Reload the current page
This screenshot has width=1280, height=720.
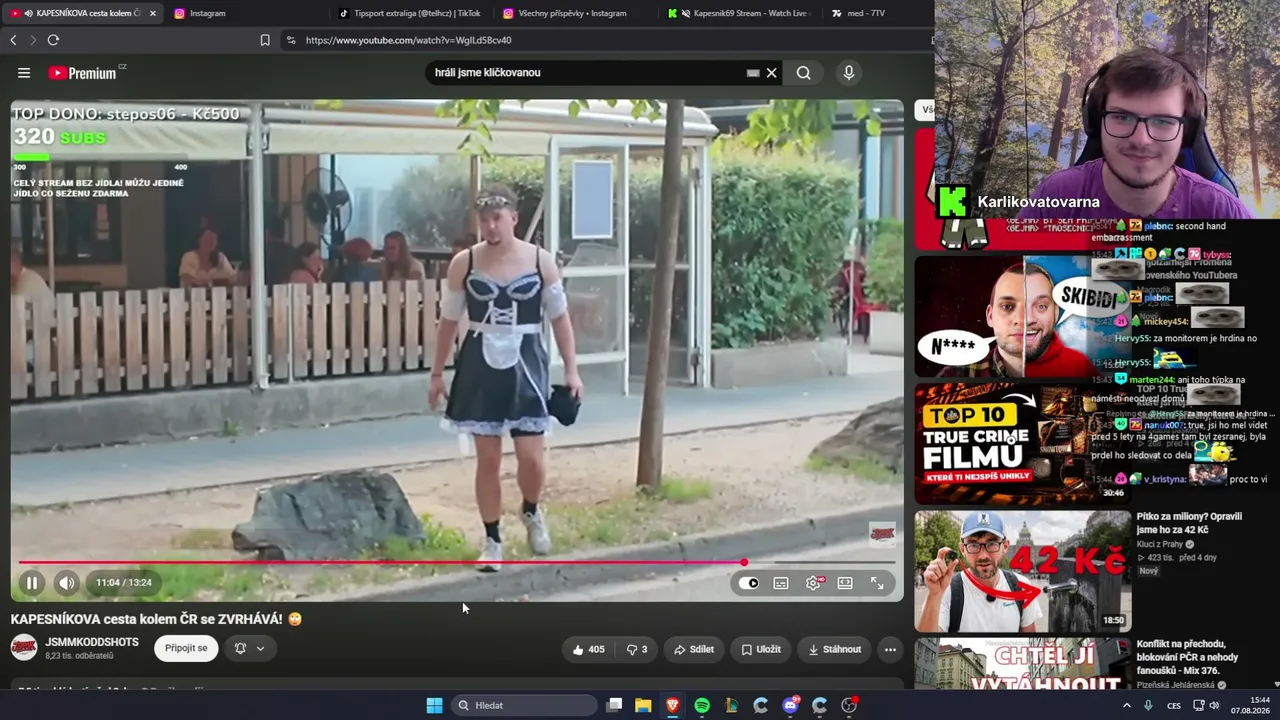53,40
